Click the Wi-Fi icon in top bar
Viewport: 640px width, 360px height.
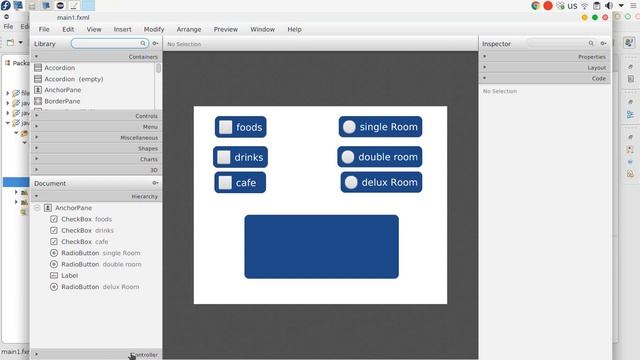coord(585,6)
